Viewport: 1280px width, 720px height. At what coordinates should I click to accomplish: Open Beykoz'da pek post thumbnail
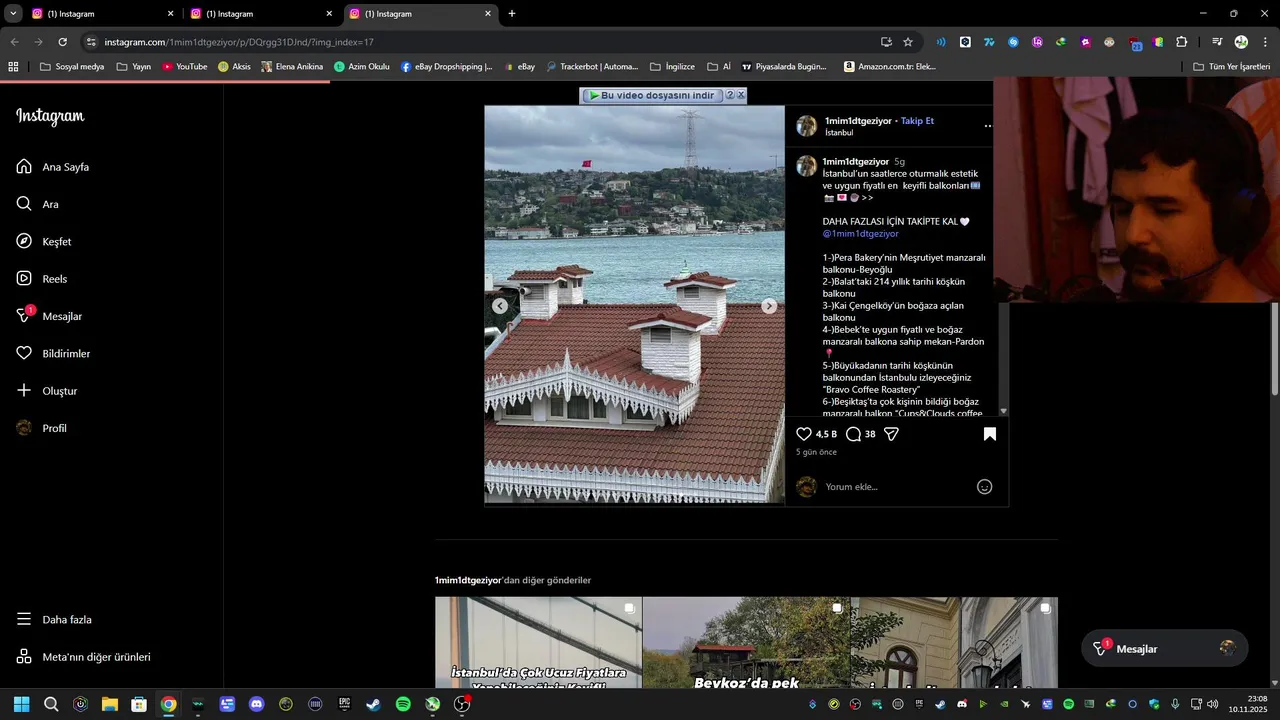click(746, 643)
